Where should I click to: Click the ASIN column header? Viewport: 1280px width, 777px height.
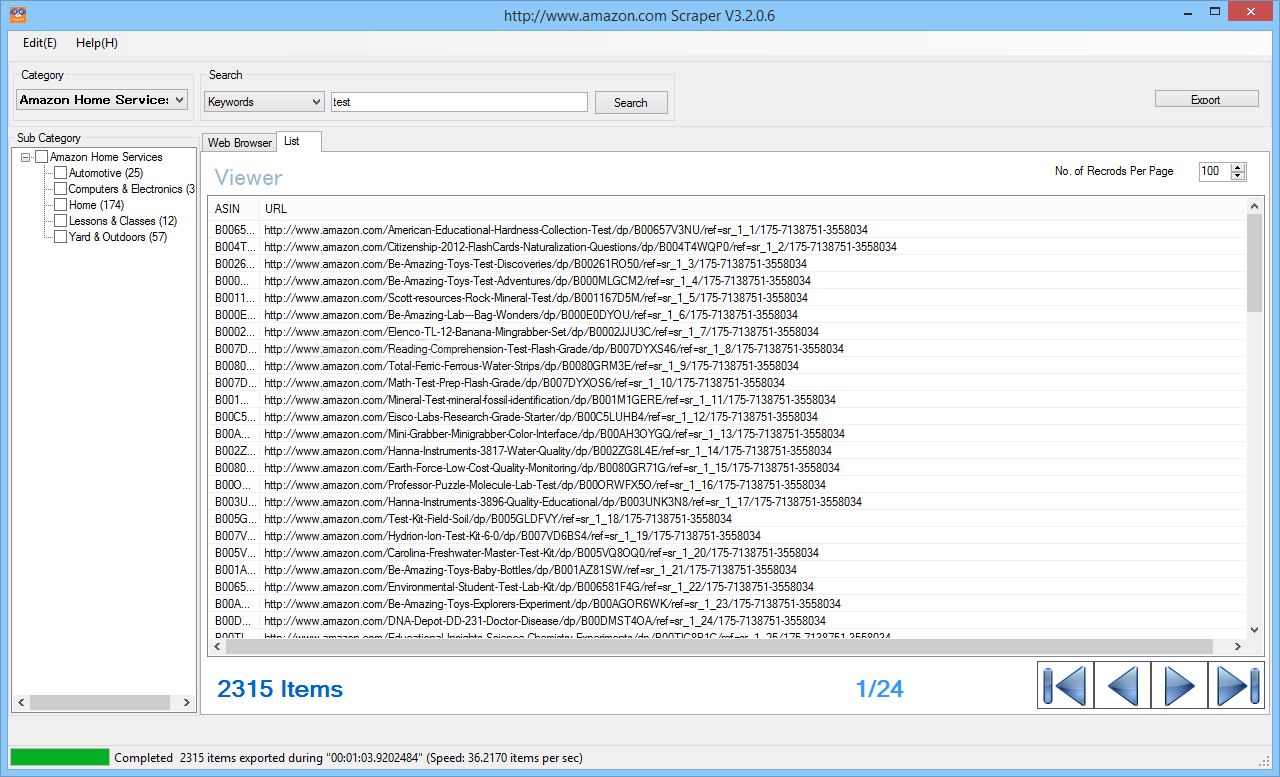[234, 209]
